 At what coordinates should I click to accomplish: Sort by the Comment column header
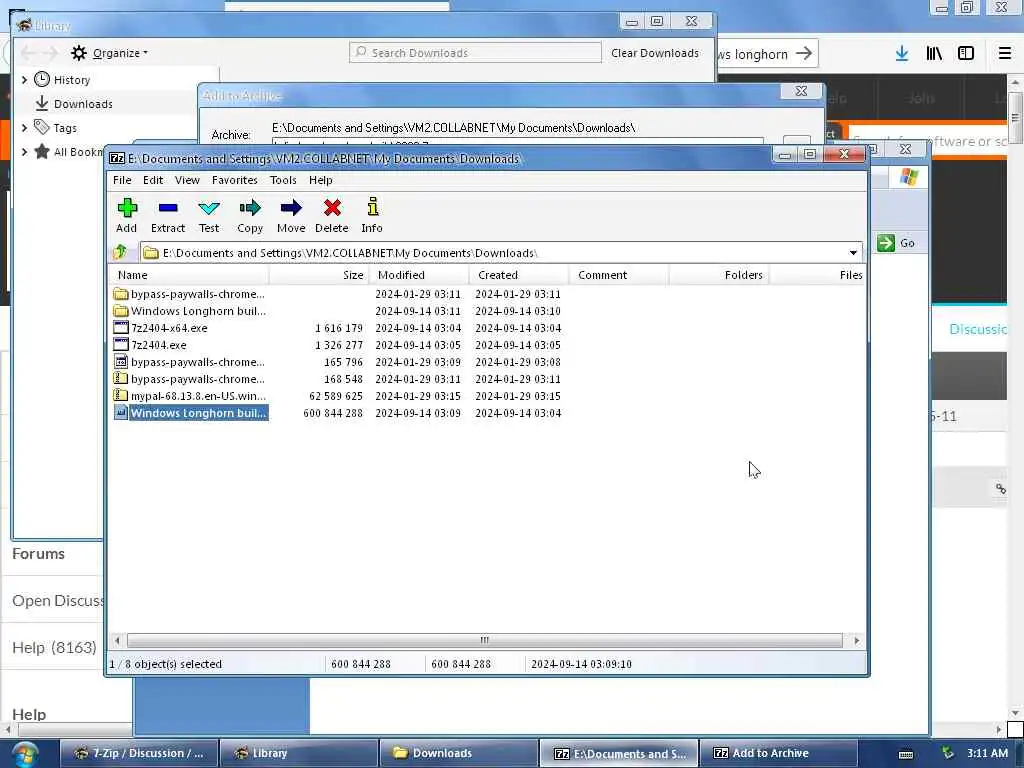tap(619, 275)
